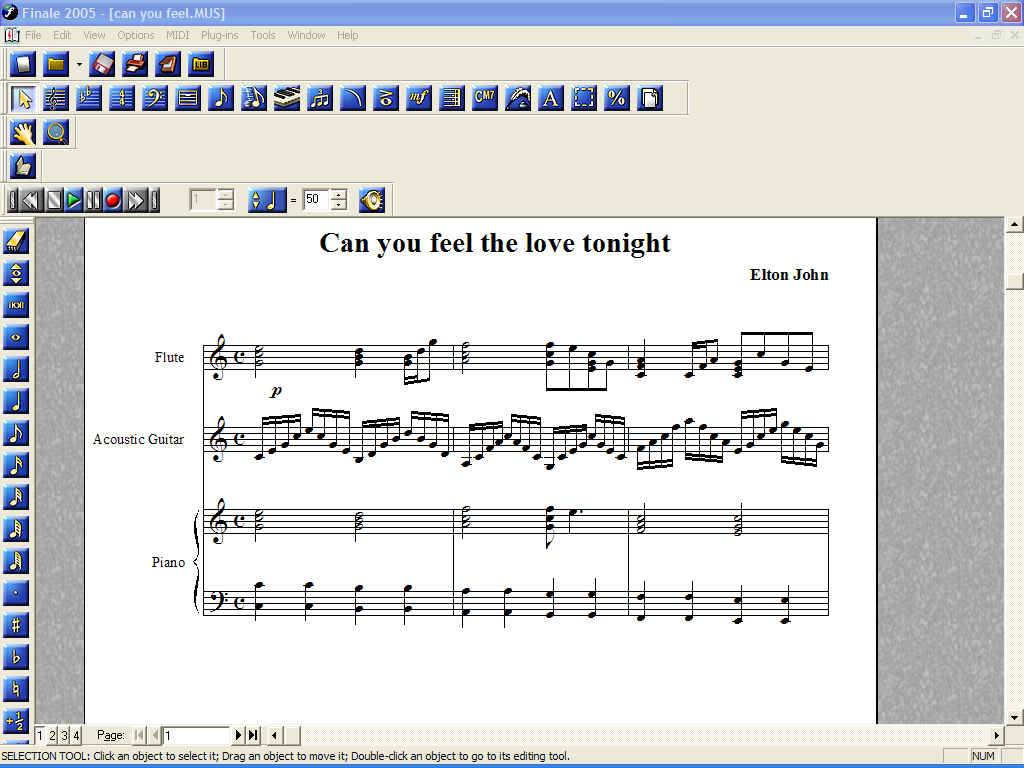Select the Smart Shape slur tool
Viewport: 1024px width, 768px height.
pyautogui.click(x=353, y=98)
